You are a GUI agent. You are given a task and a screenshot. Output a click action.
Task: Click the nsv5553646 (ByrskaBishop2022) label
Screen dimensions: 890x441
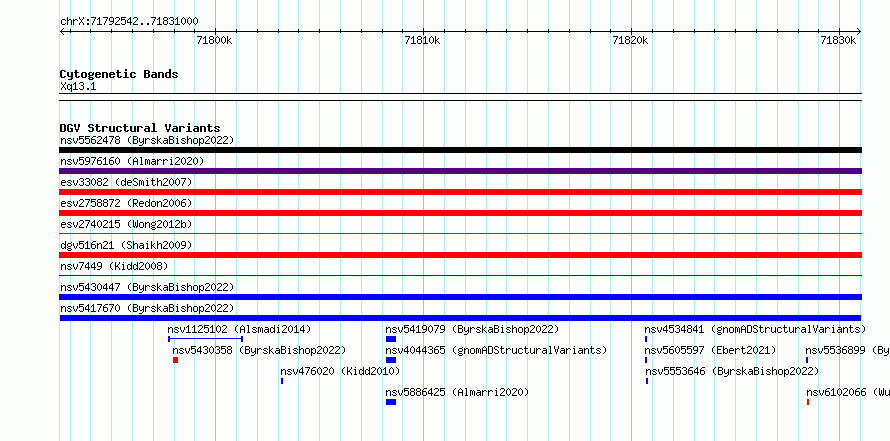point(732,371)
